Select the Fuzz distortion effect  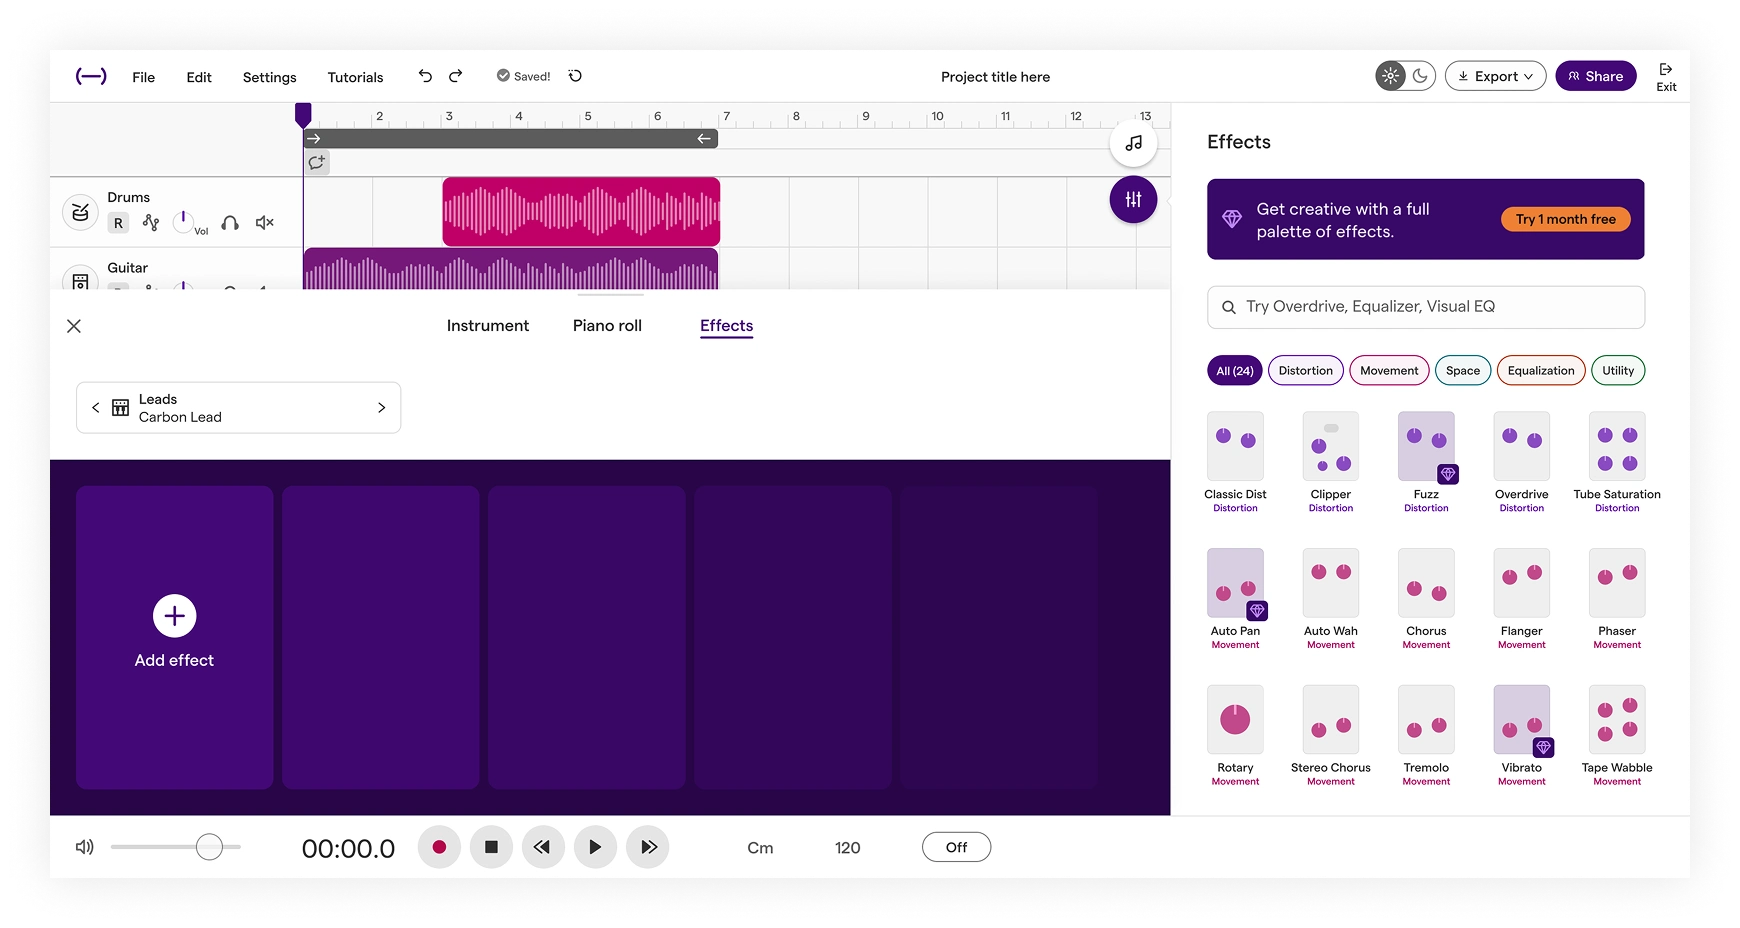tap(1426, 447)
